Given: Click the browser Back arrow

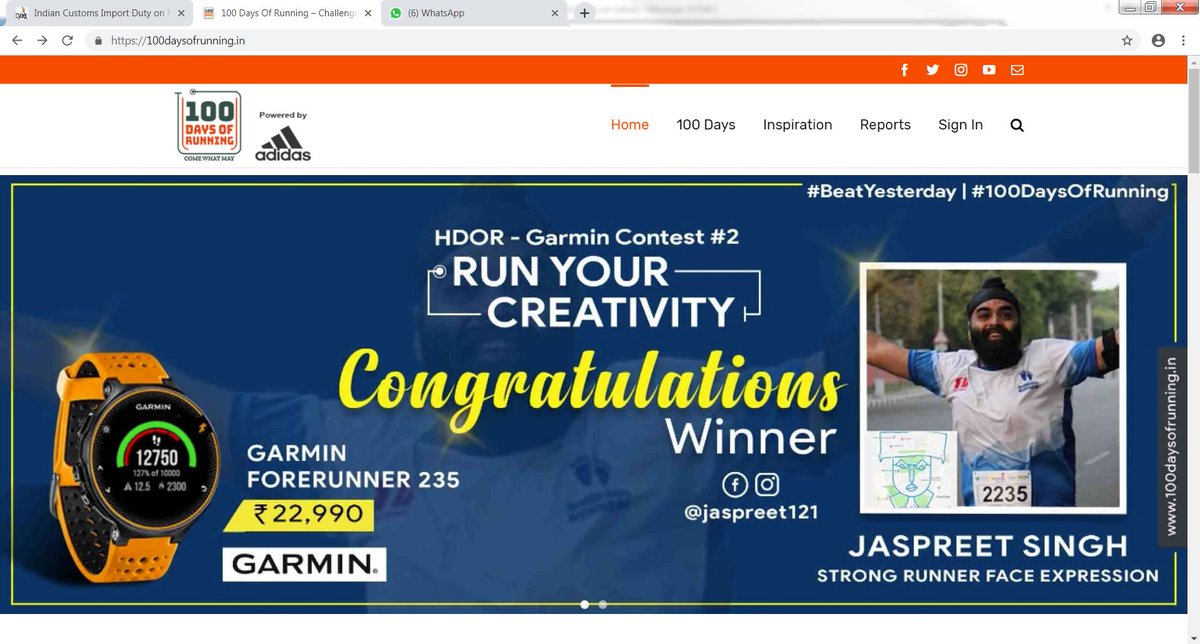Looking at the screenshot, I should click(x=17, y=41).
